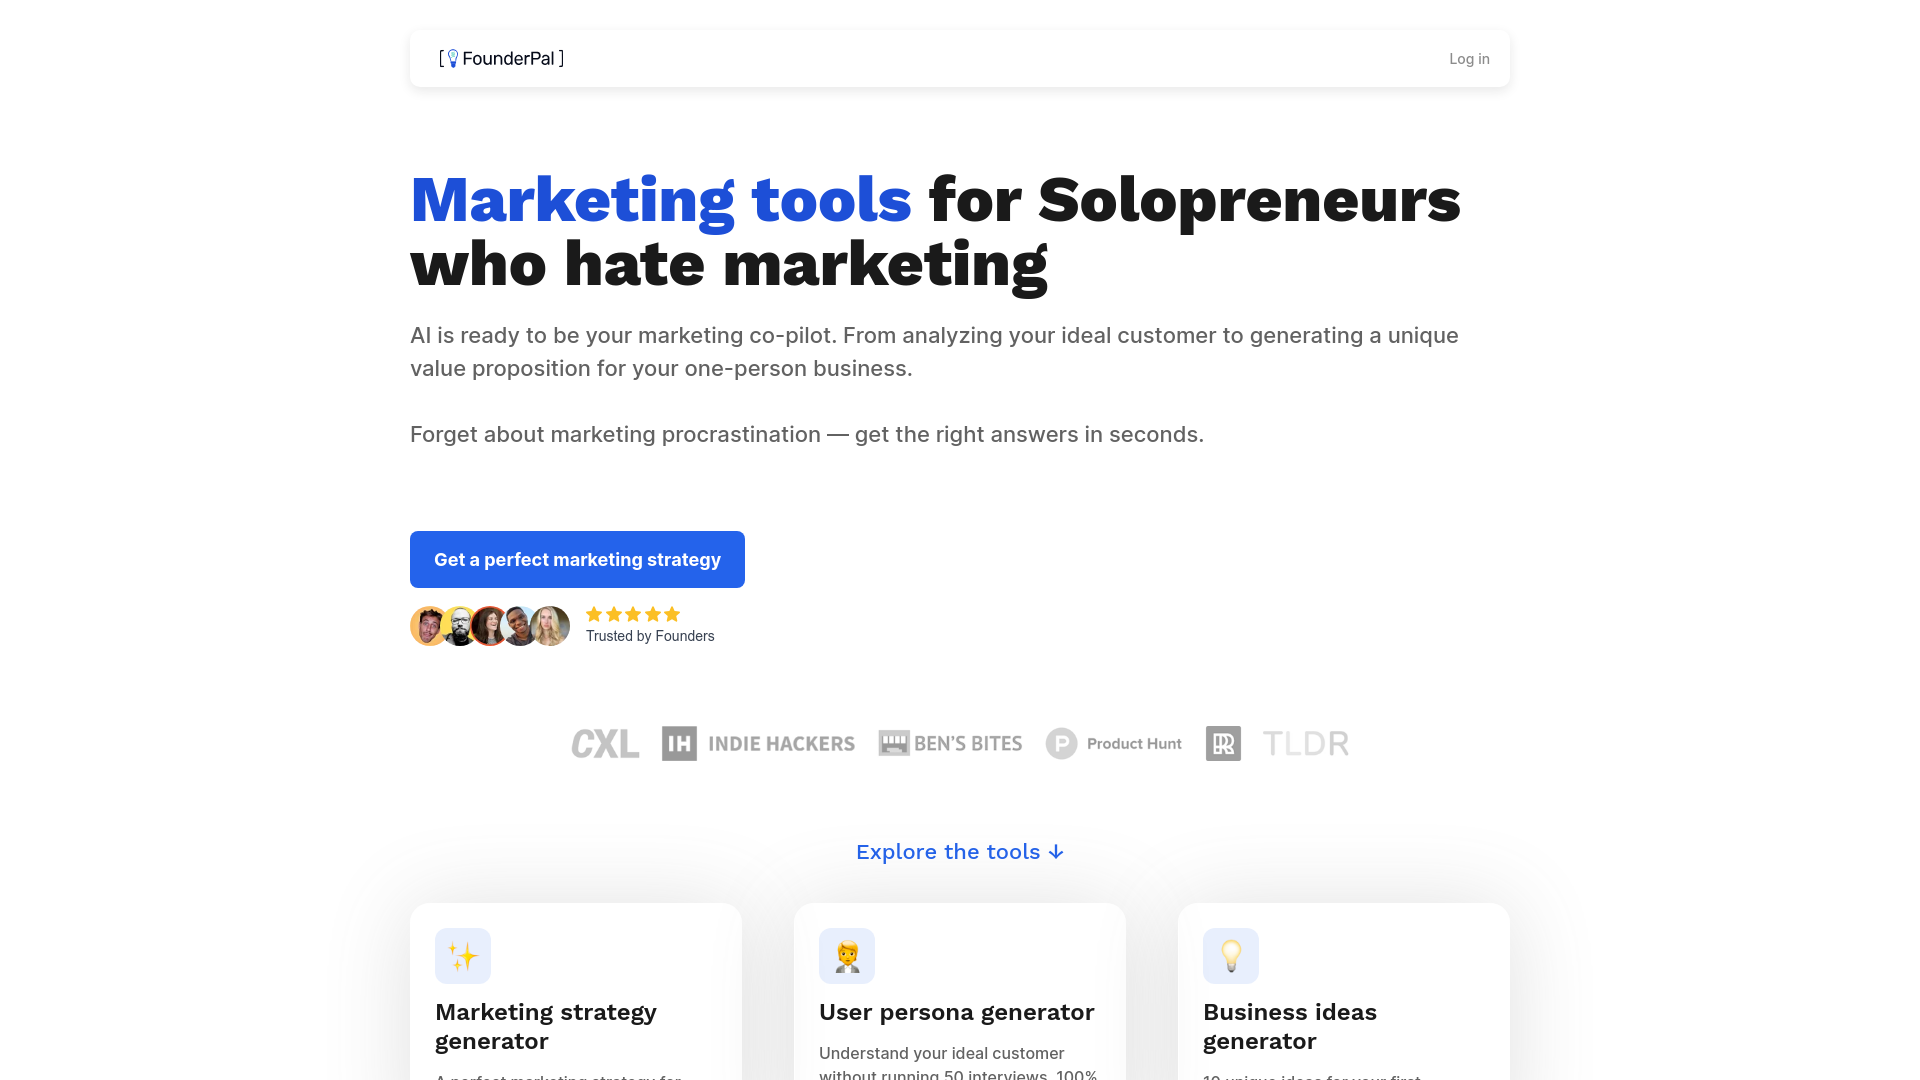Open User persona generator card title
This screenshot has width=1920, height=1080.
[956, 1012]
